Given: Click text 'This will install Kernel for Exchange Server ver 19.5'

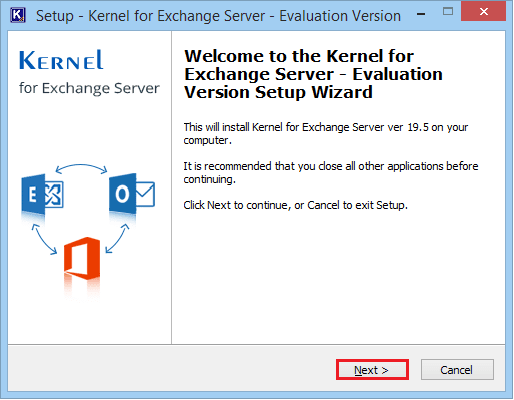Looking at the screenshot, I should [306, 127].
